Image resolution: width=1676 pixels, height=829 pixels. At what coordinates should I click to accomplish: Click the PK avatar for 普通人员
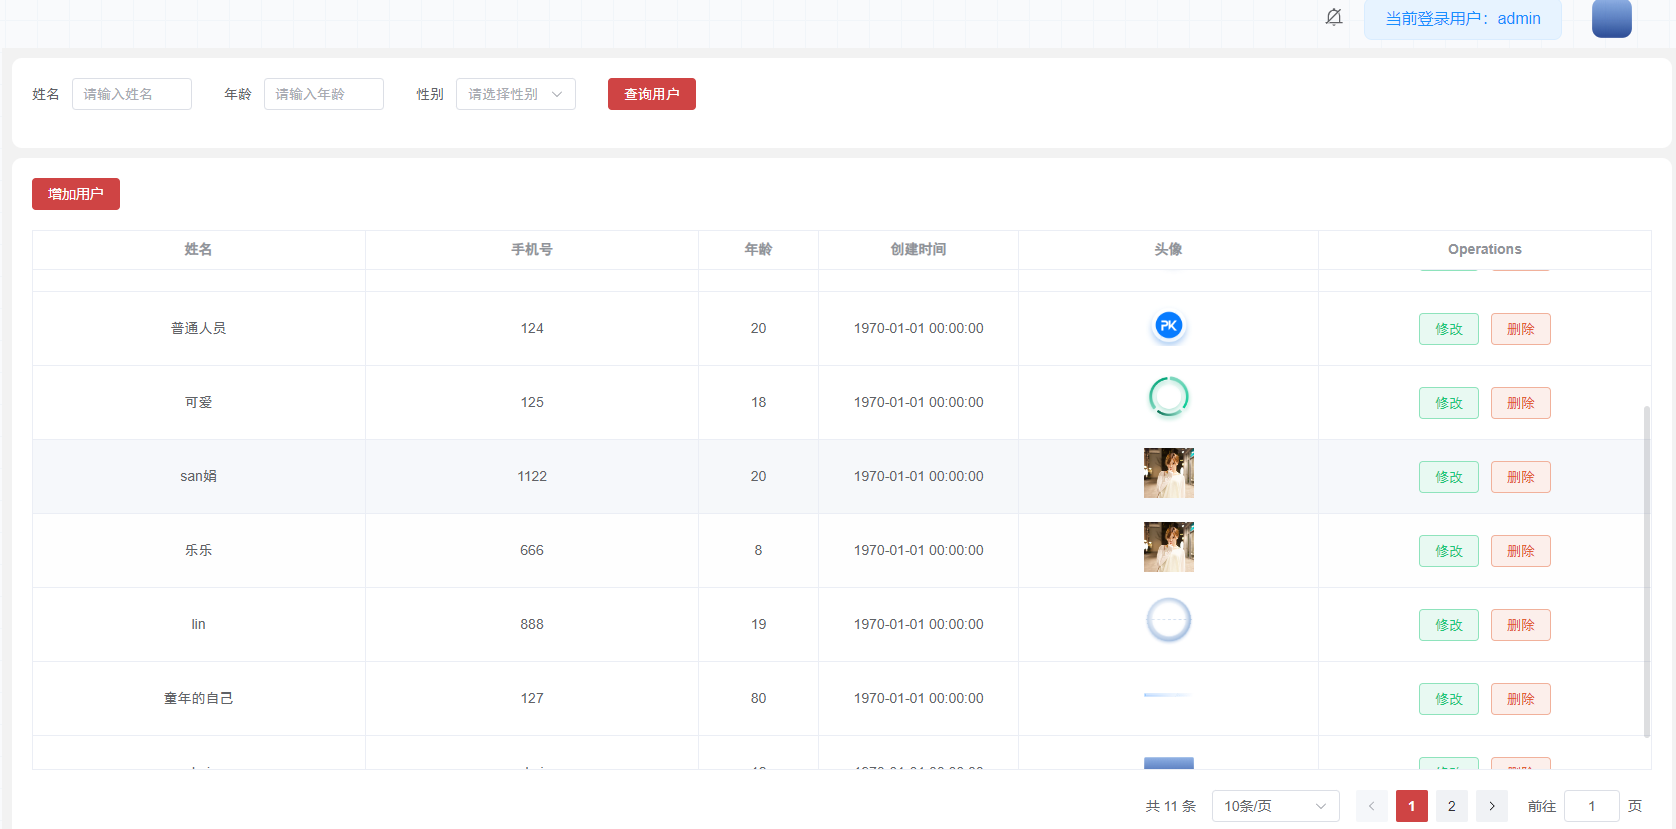tap(1169, 326)
